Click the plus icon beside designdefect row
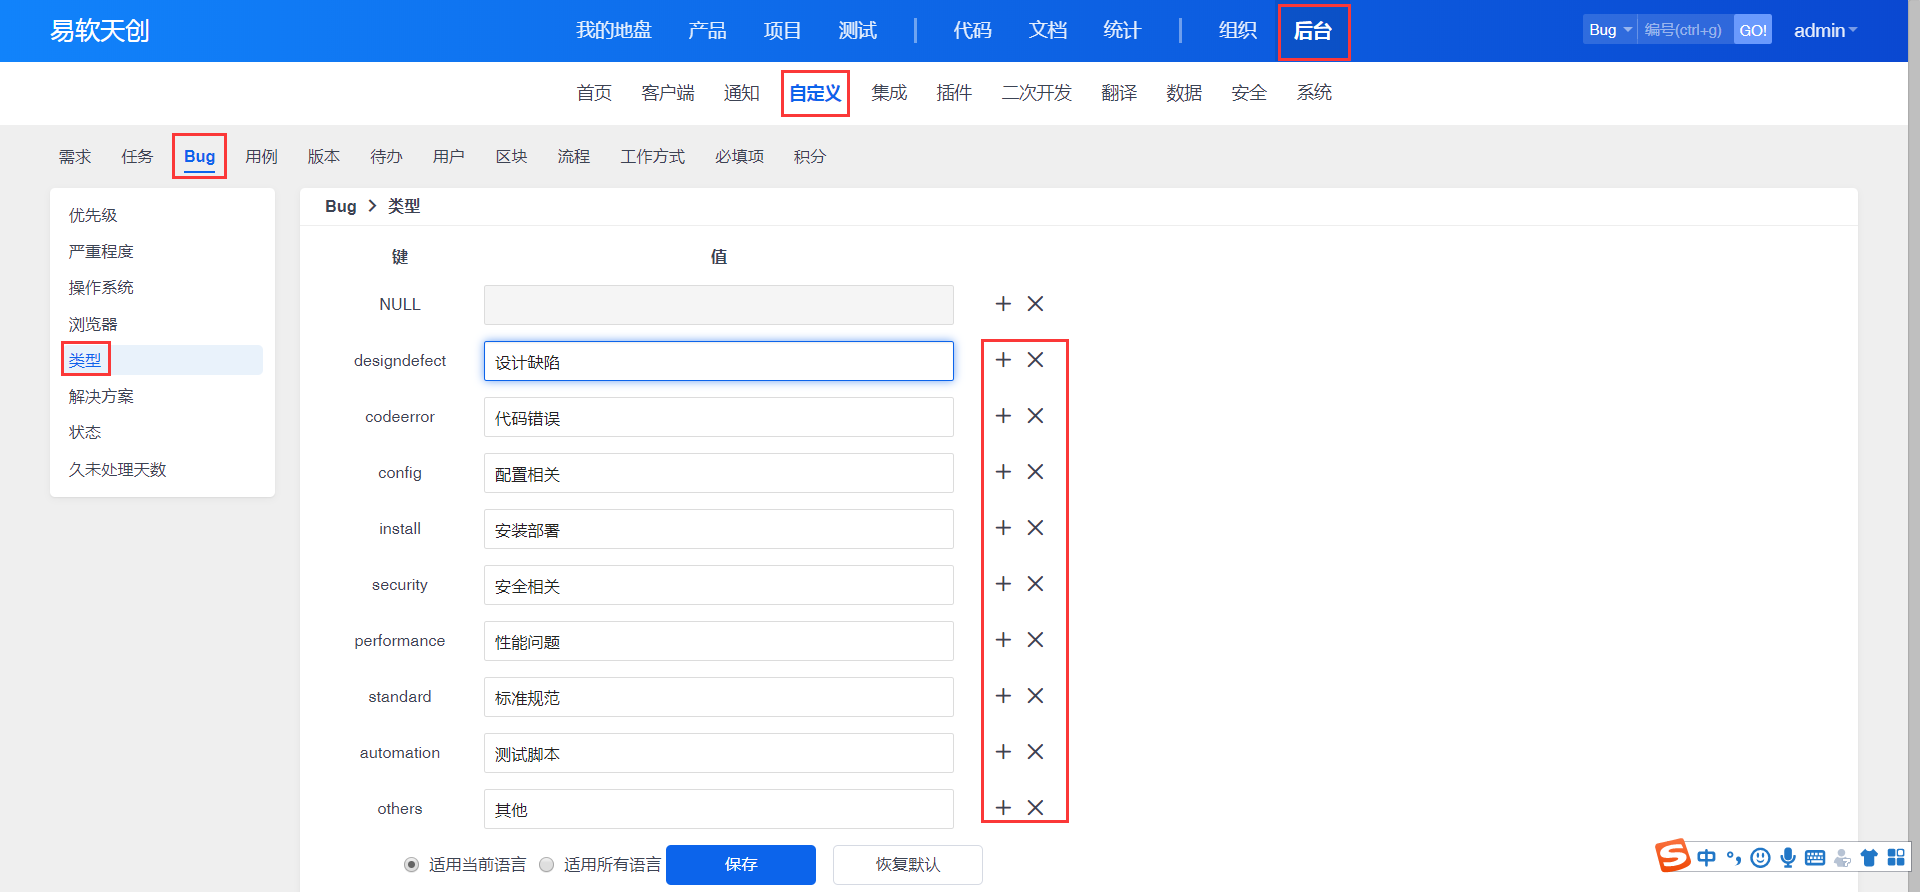The width and height of the screenshot is (1920, 892). (1003, 360)
